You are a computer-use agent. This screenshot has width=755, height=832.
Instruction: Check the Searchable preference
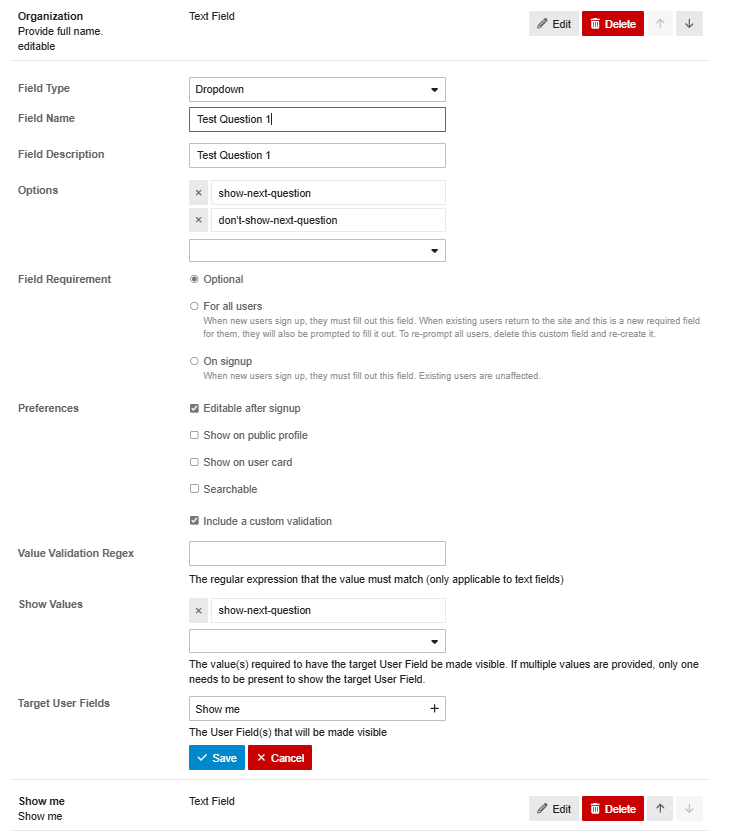(x=194, y=489)
